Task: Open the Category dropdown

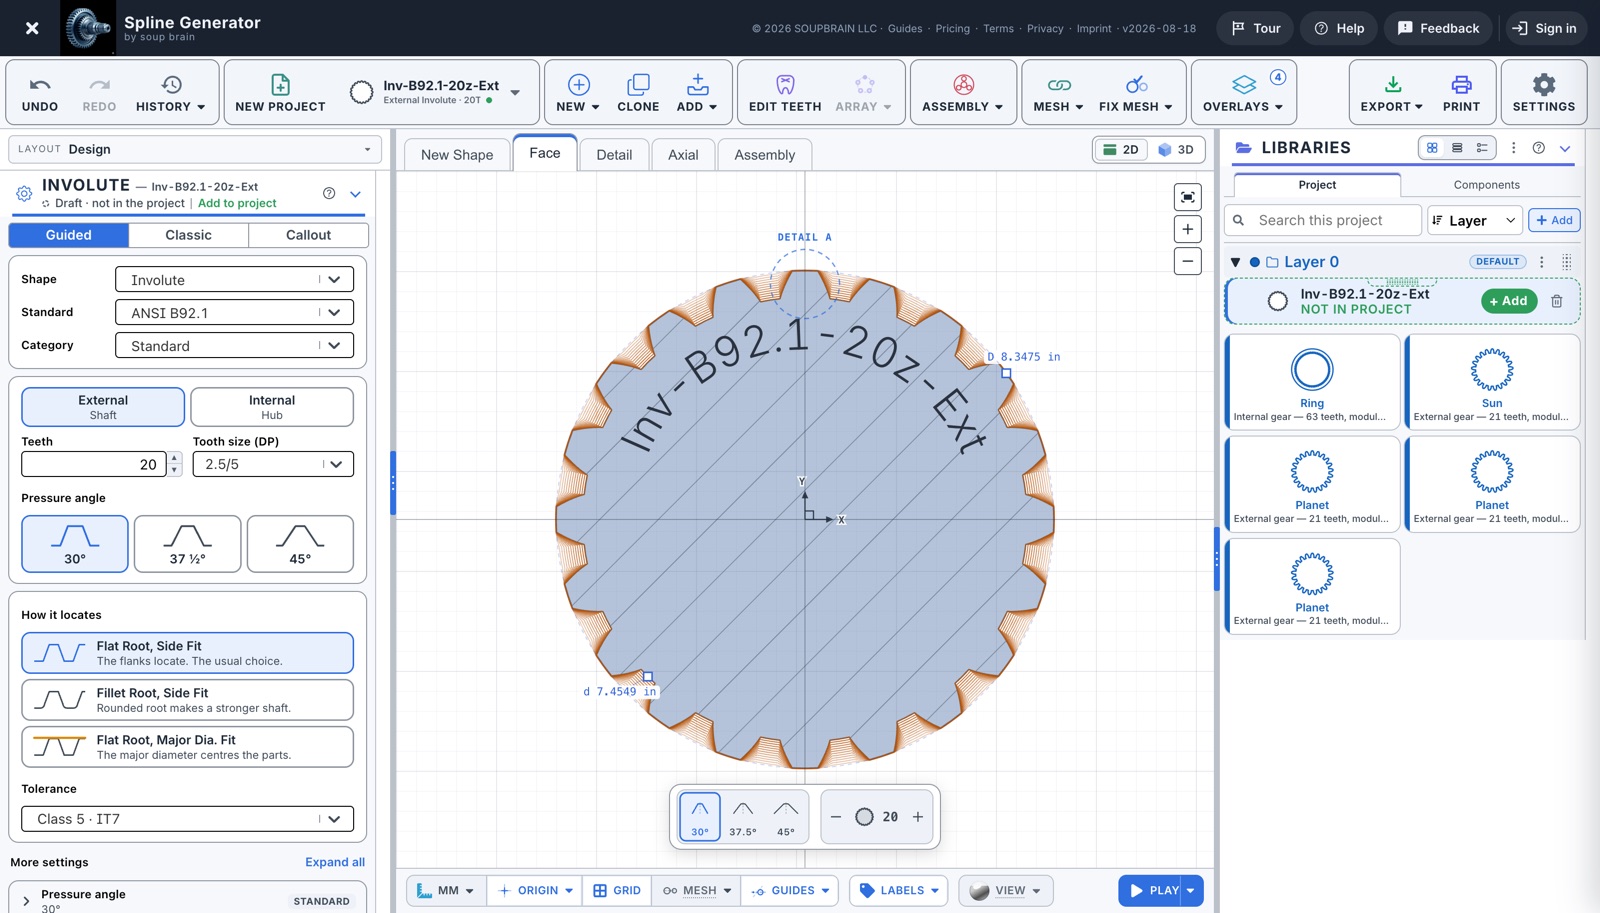Action: 235,346
